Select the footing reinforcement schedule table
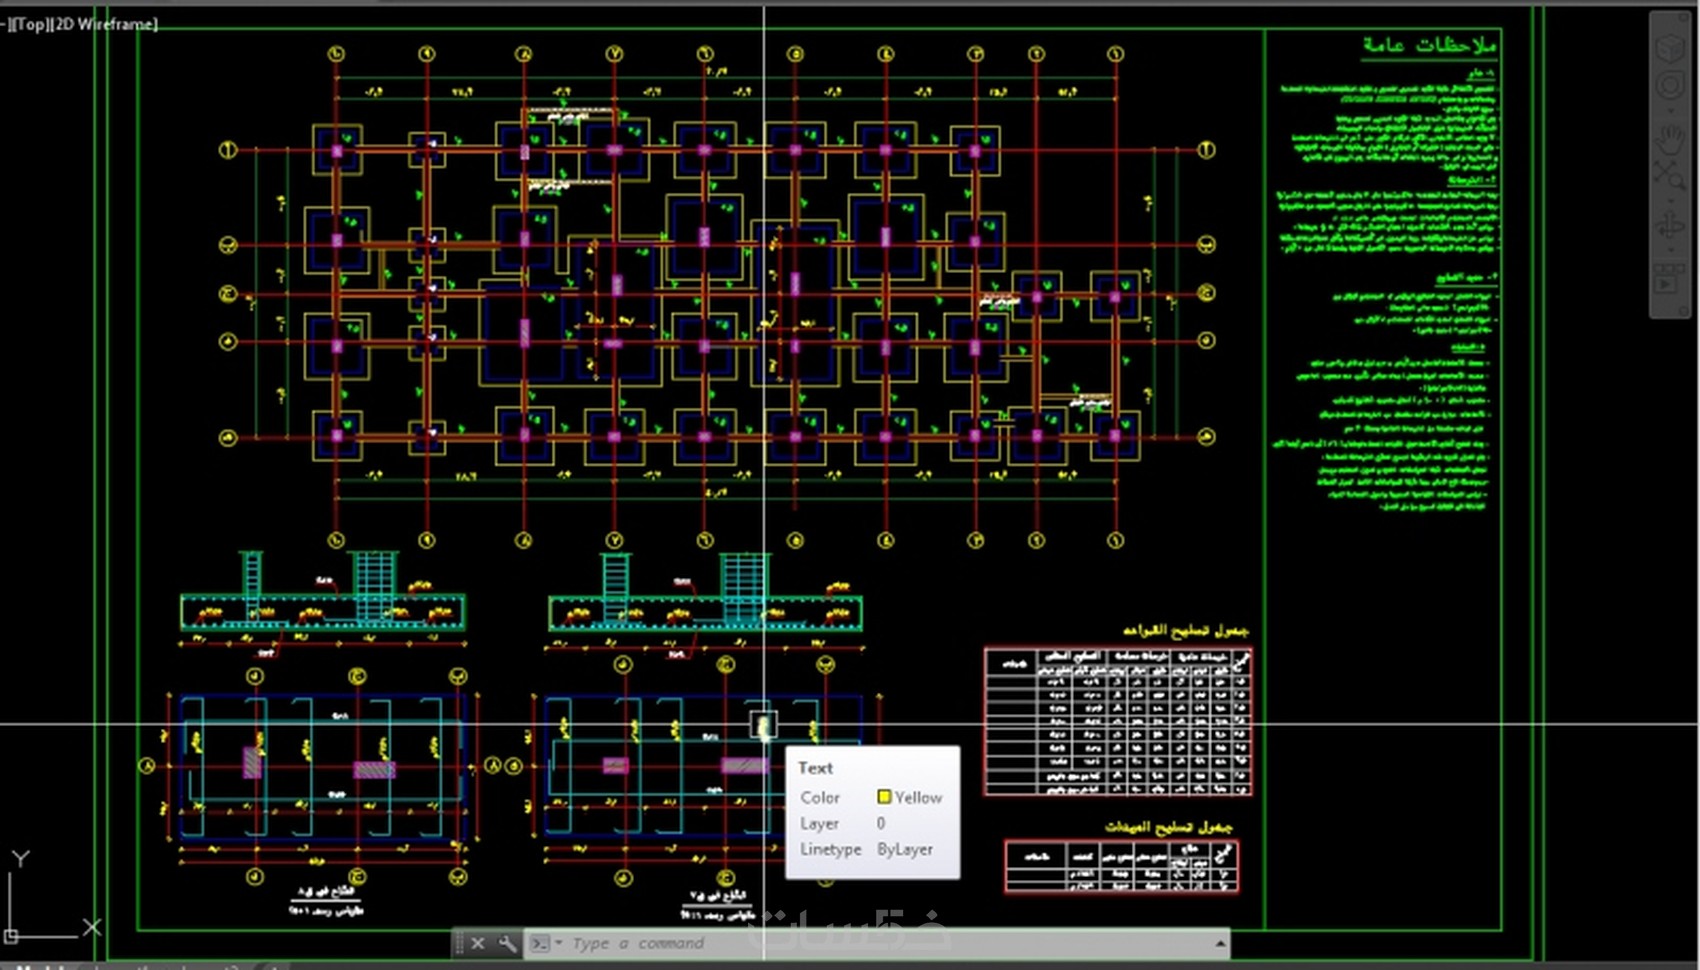1700x970 pixels. pyautogui.click(x=1118, y=721)
